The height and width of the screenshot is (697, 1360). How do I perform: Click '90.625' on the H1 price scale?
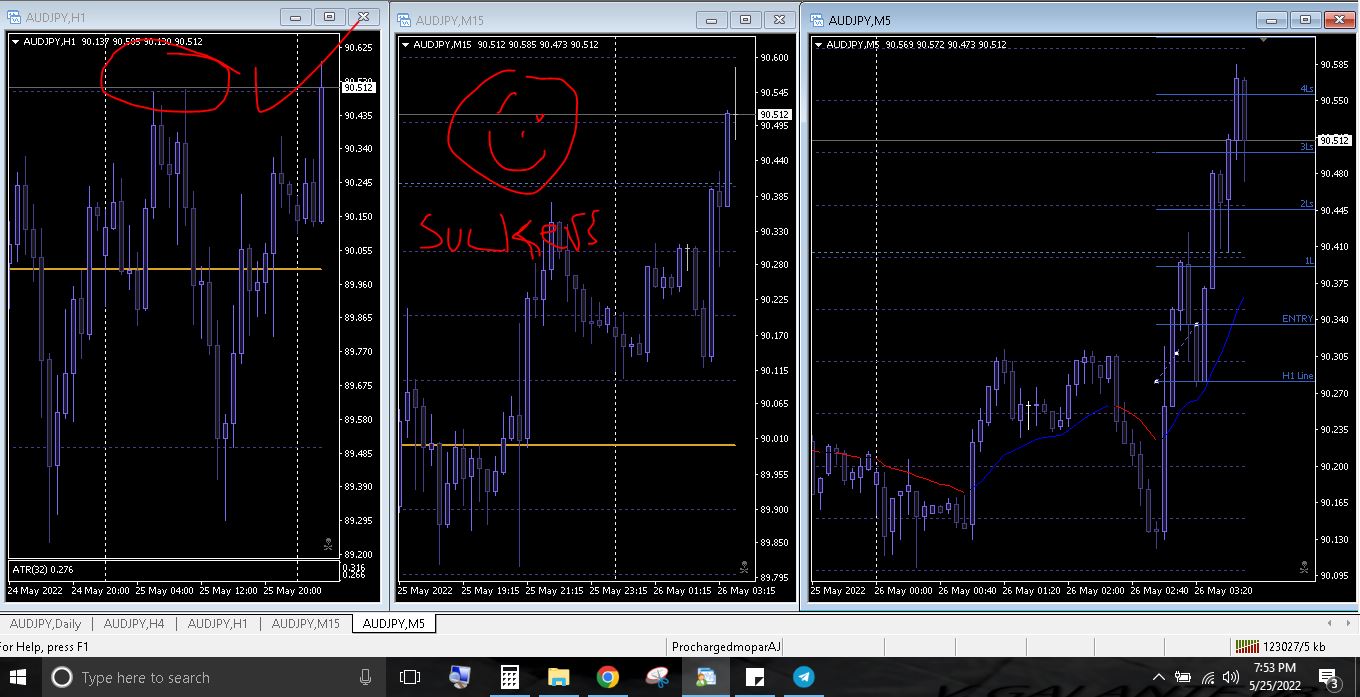358,47
